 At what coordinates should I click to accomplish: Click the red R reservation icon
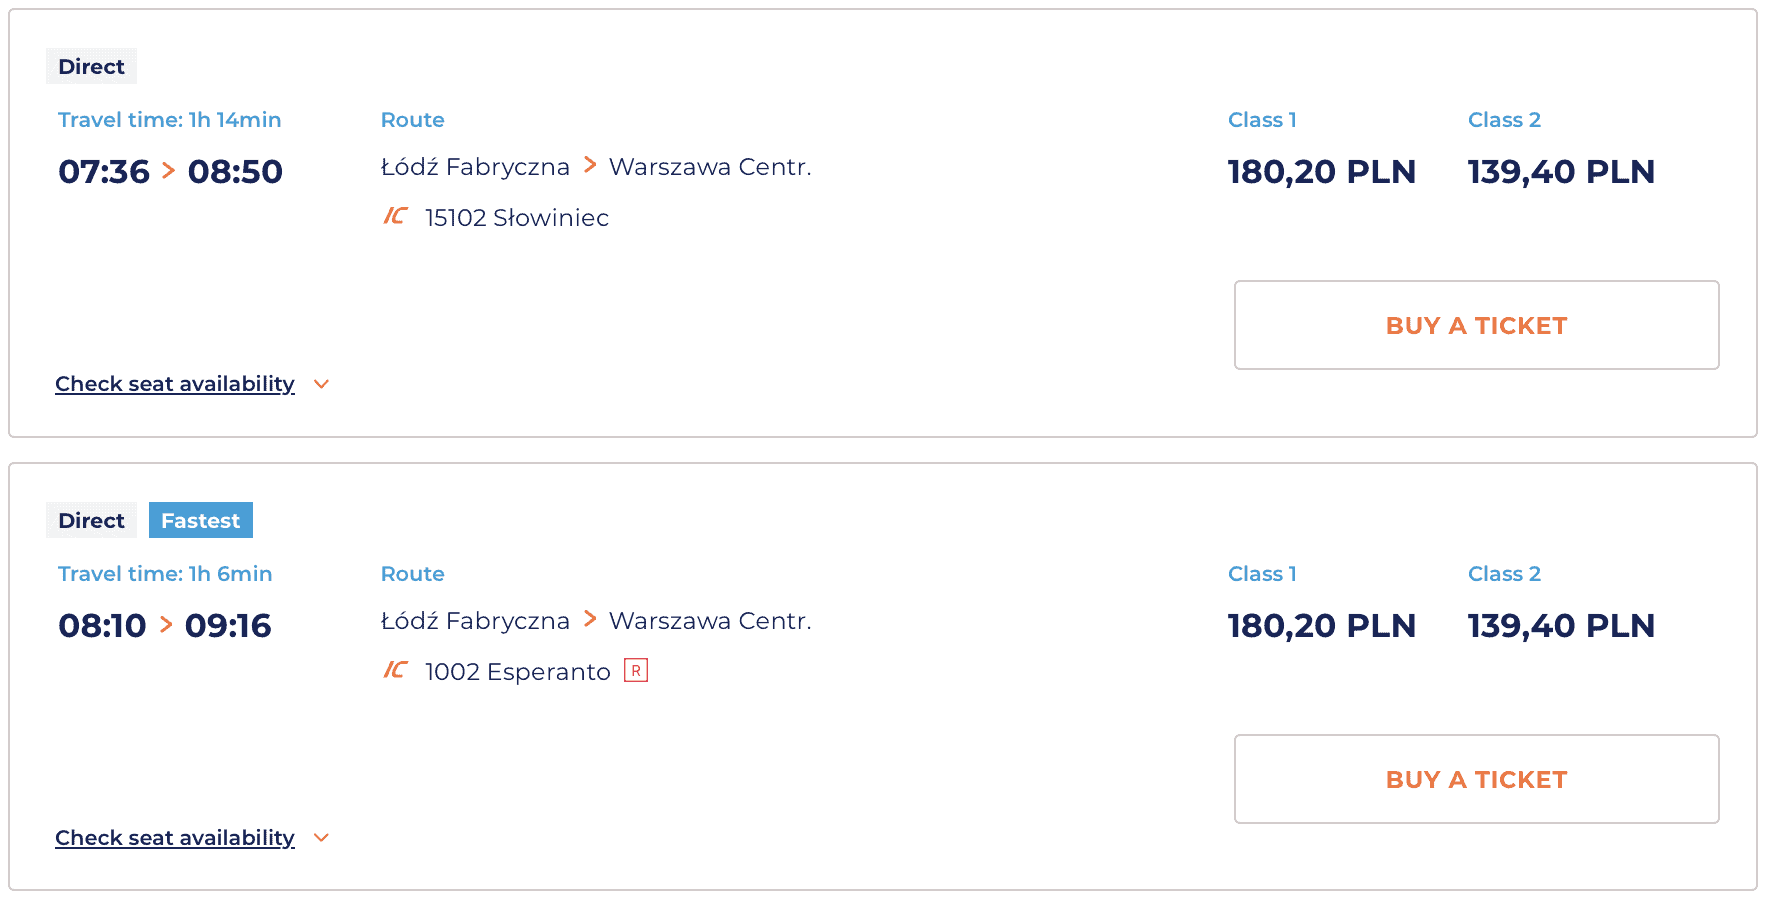(636, 670)
